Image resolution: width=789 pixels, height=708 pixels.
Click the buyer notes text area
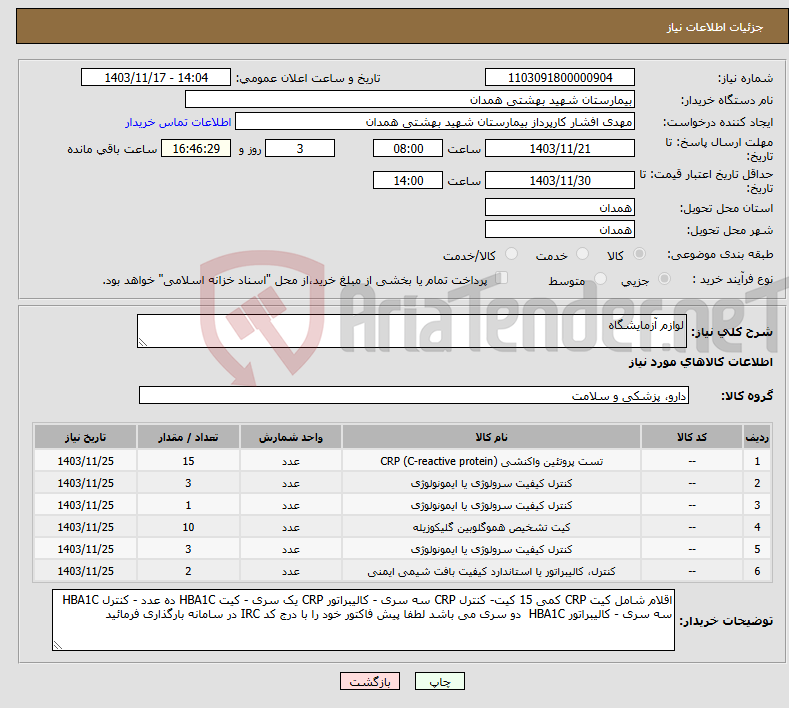click(x=363, y=620)
